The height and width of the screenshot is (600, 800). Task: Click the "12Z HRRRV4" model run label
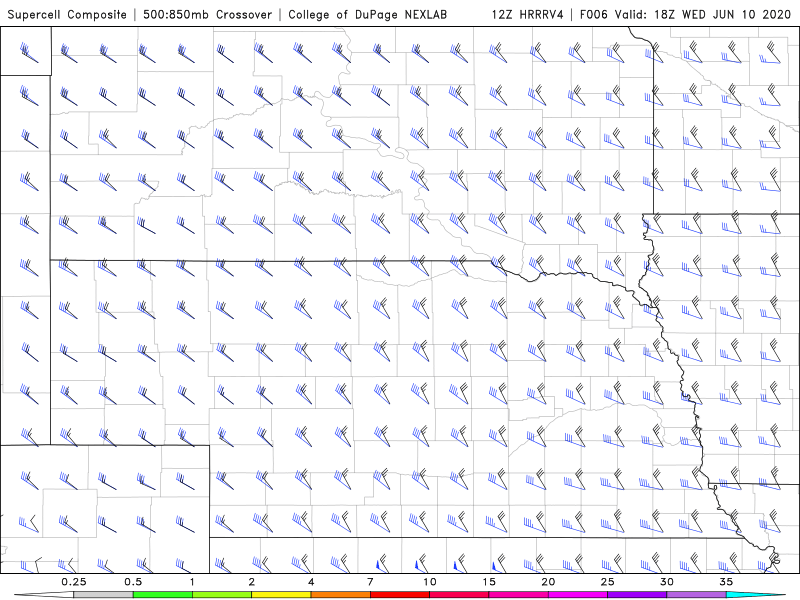click(x=528, y=14)
